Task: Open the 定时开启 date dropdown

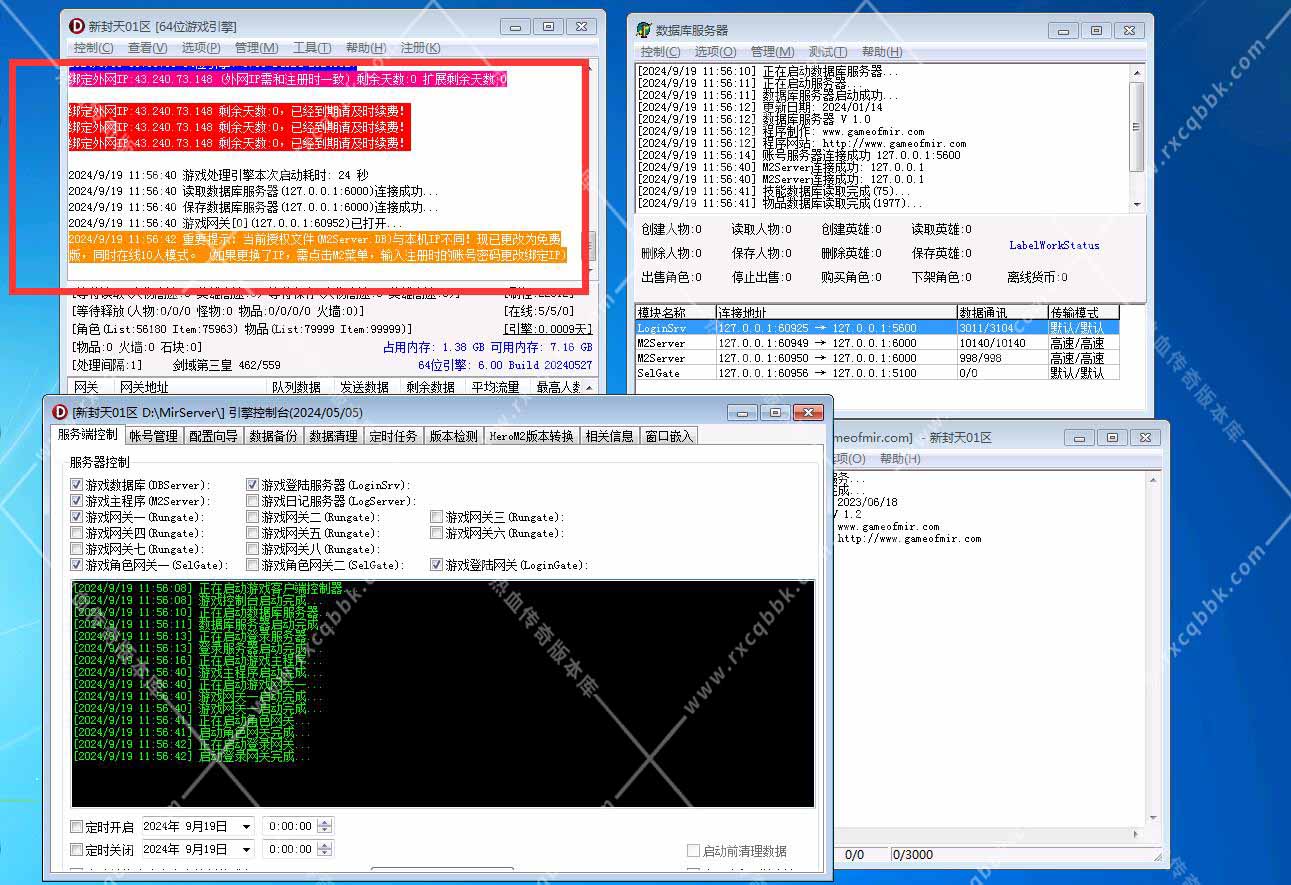Action: coord(246,827)
